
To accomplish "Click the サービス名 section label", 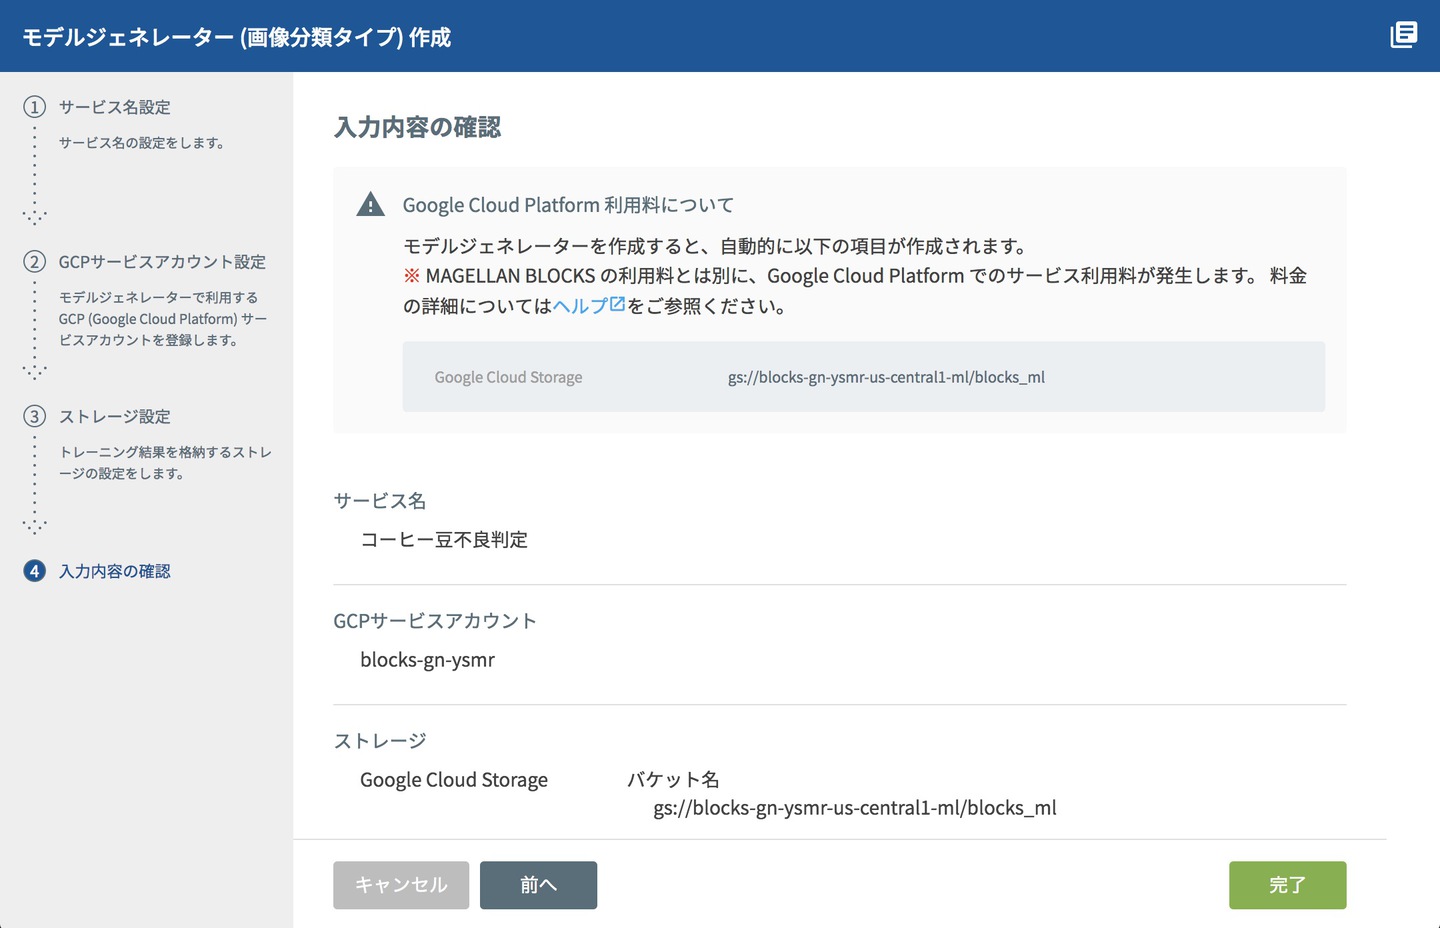I will click(x=380, y=501).
